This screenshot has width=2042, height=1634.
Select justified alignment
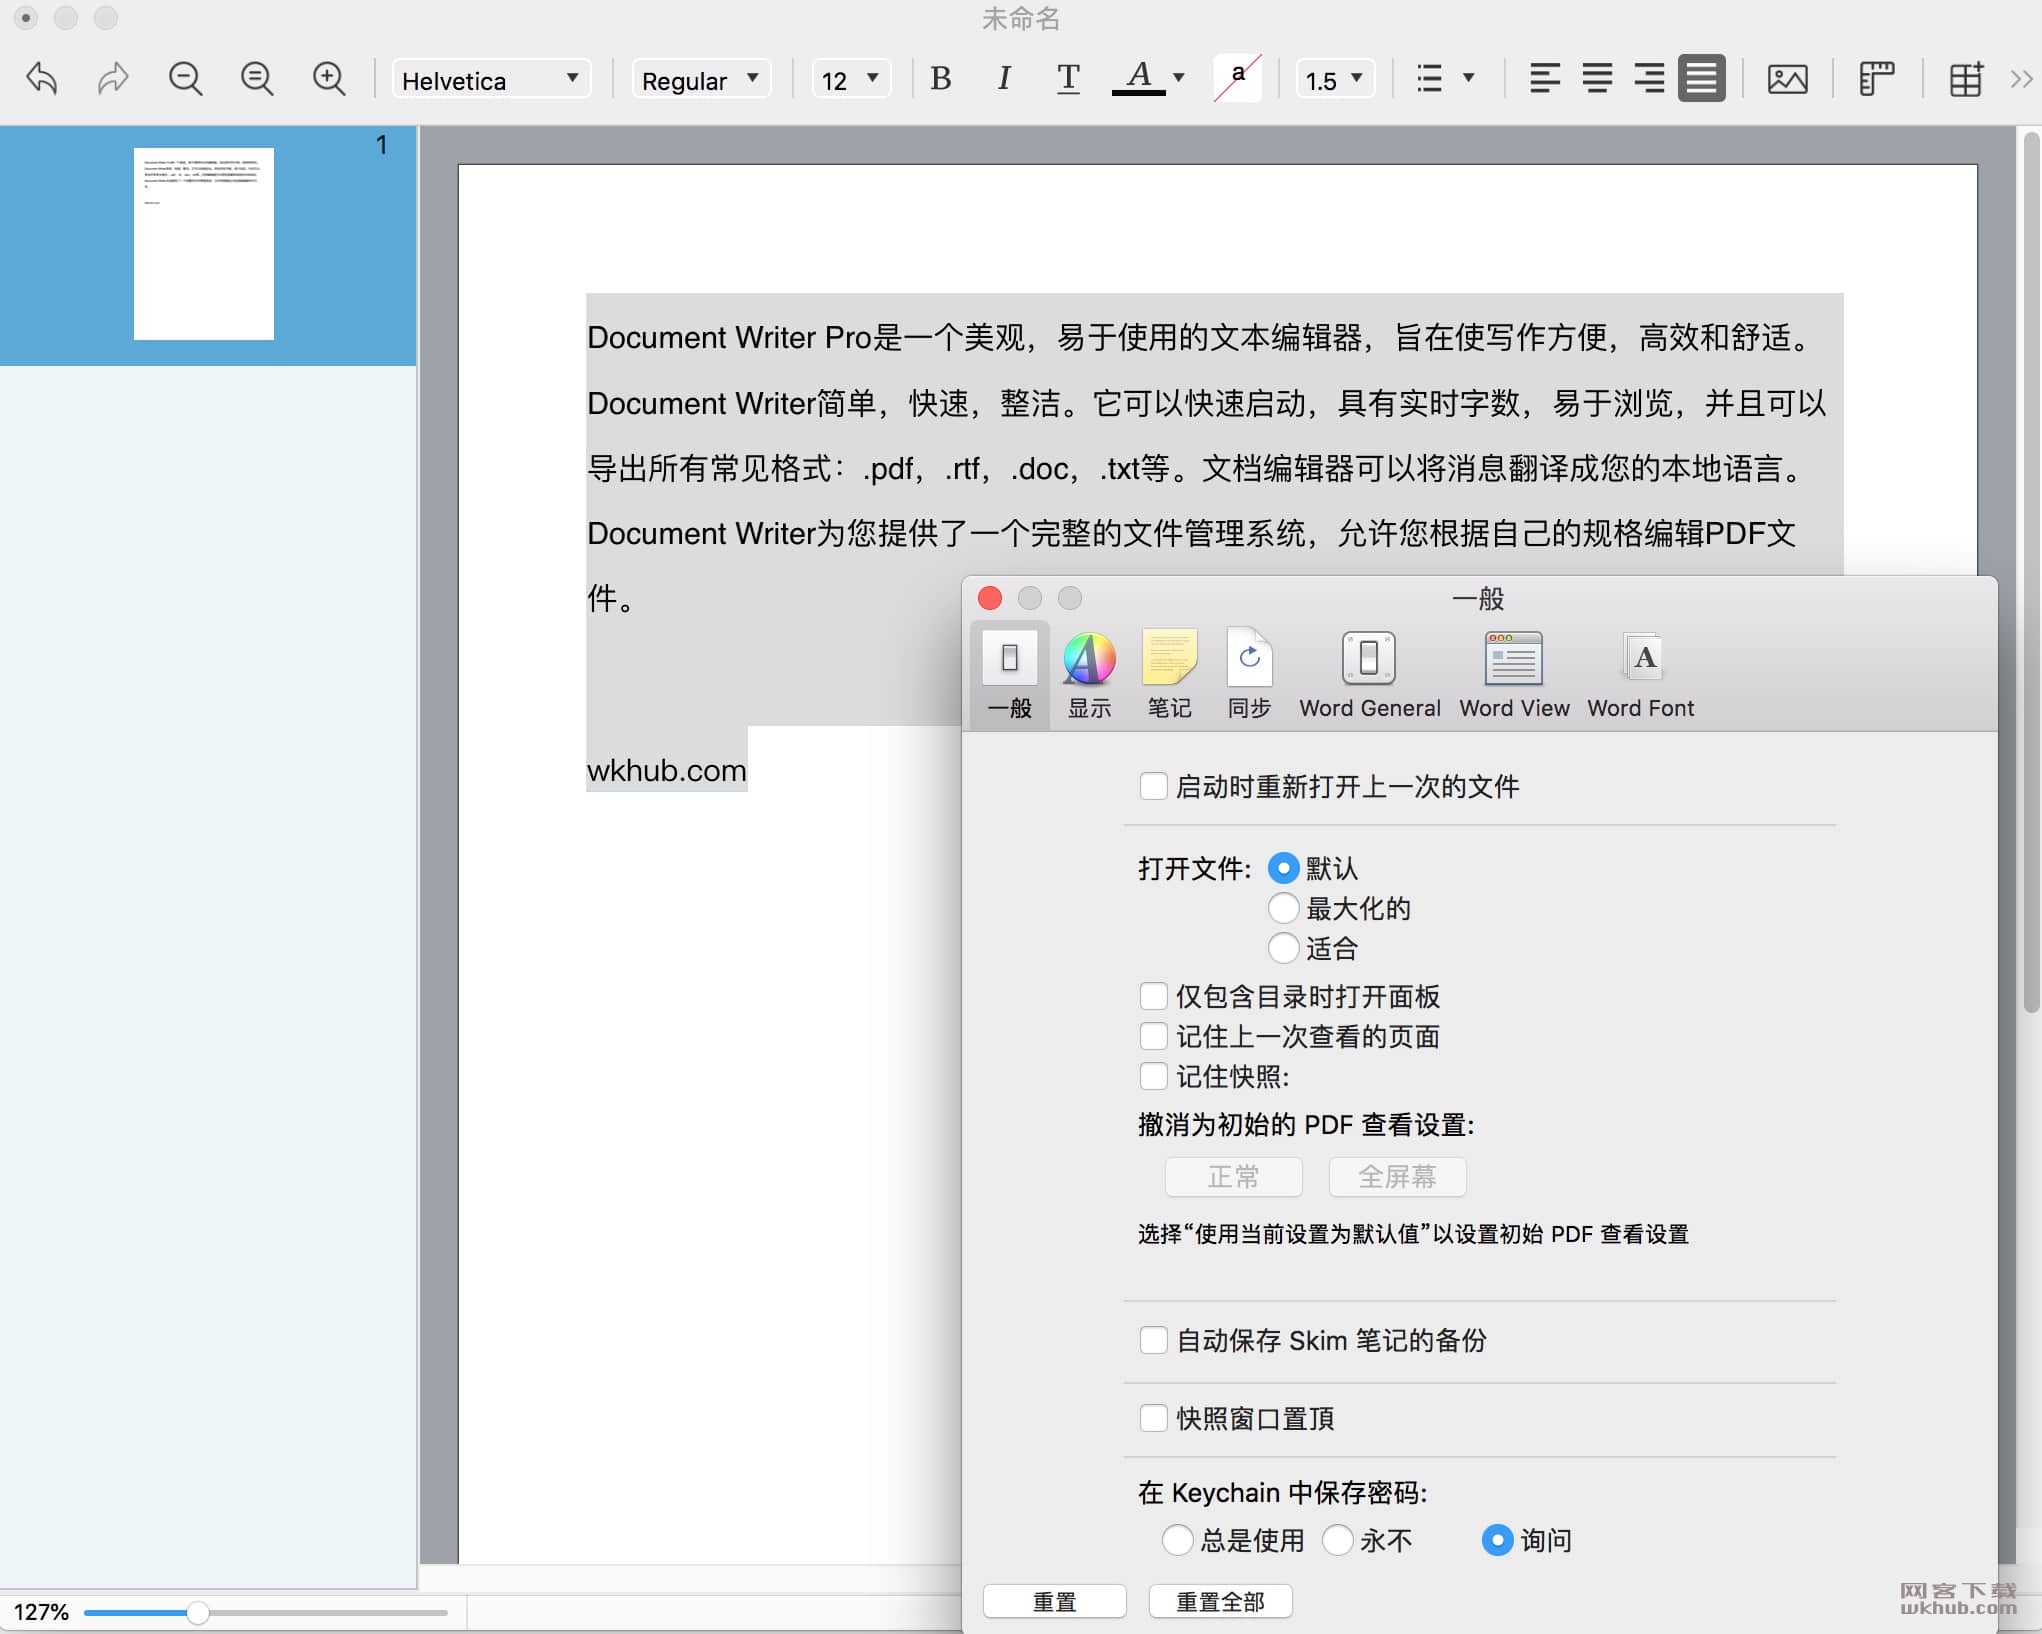point(1701,78)
